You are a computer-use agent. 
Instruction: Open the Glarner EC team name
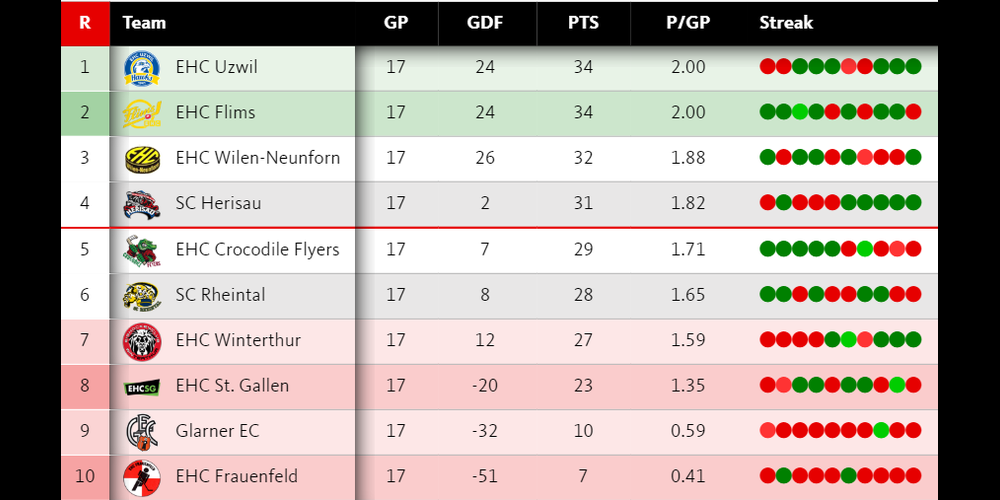pos(217,431)
